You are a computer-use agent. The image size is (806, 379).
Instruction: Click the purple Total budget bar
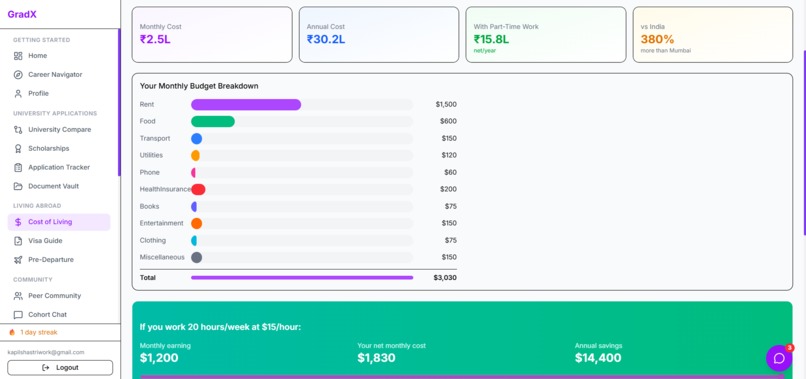(302, 278)
